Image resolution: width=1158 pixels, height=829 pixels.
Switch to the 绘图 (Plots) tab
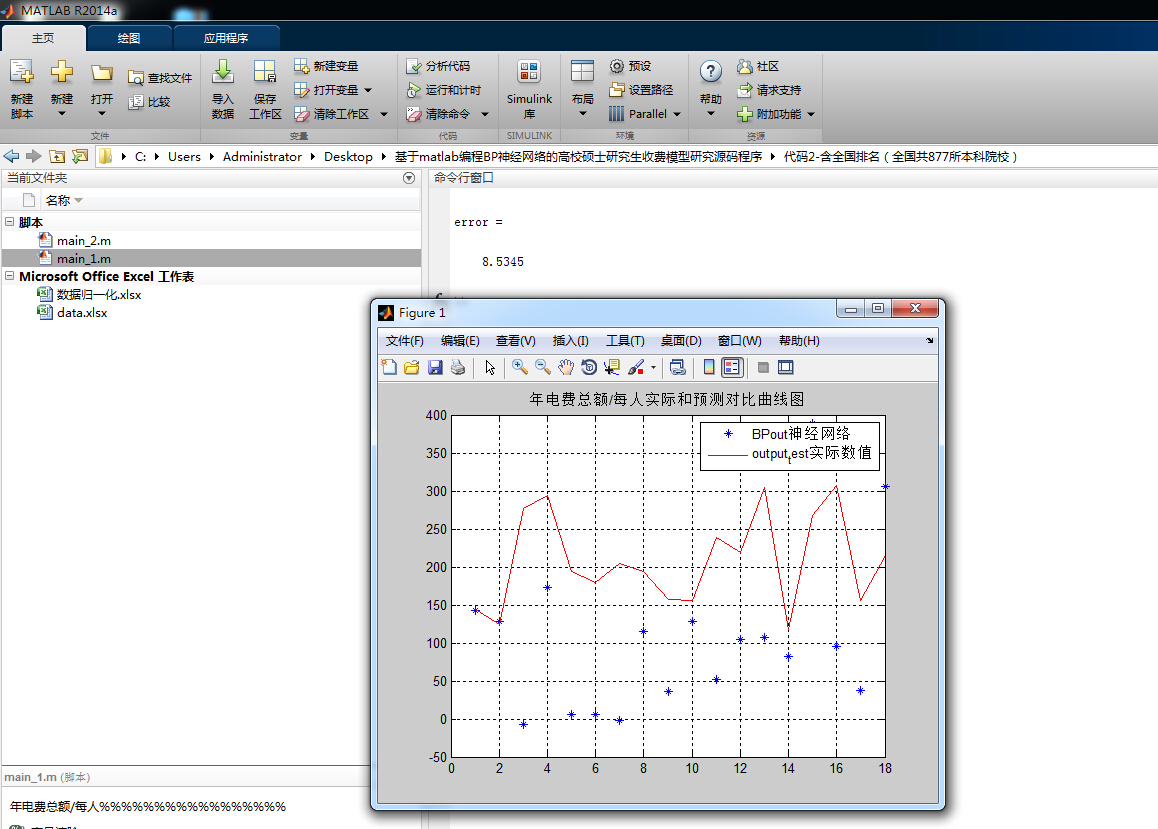[129, 38]
